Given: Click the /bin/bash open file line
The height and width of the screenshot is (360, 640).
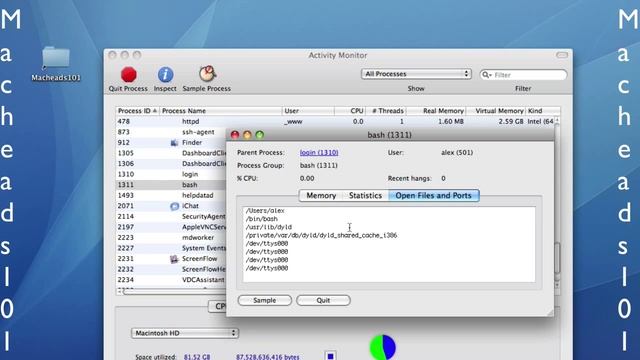Looking at the screenshot, I should (x=262, y=219).
